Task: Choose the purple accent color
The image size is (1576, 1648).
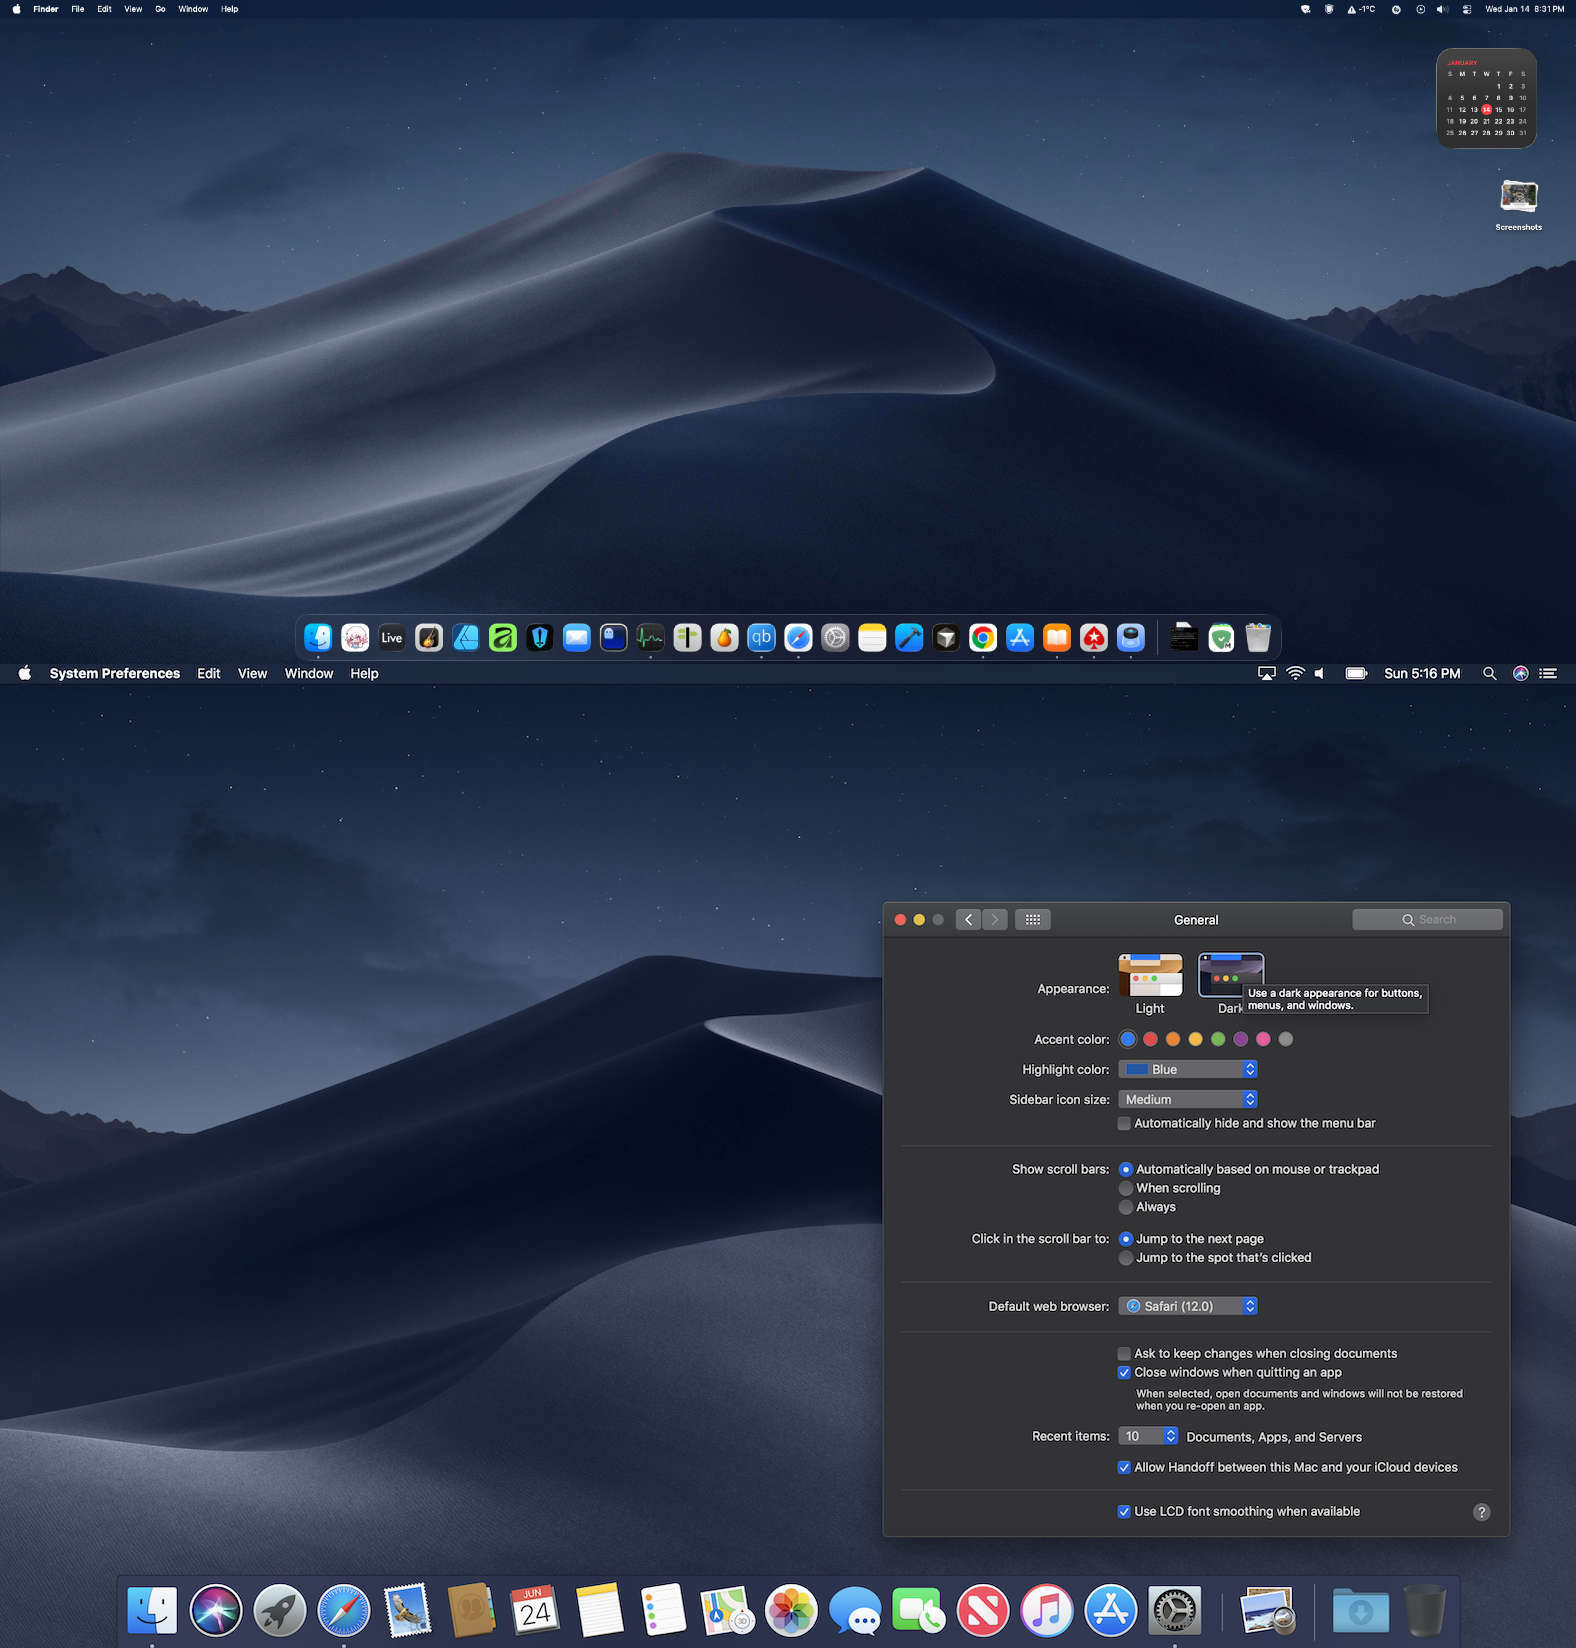Action: point(1241,1040)
